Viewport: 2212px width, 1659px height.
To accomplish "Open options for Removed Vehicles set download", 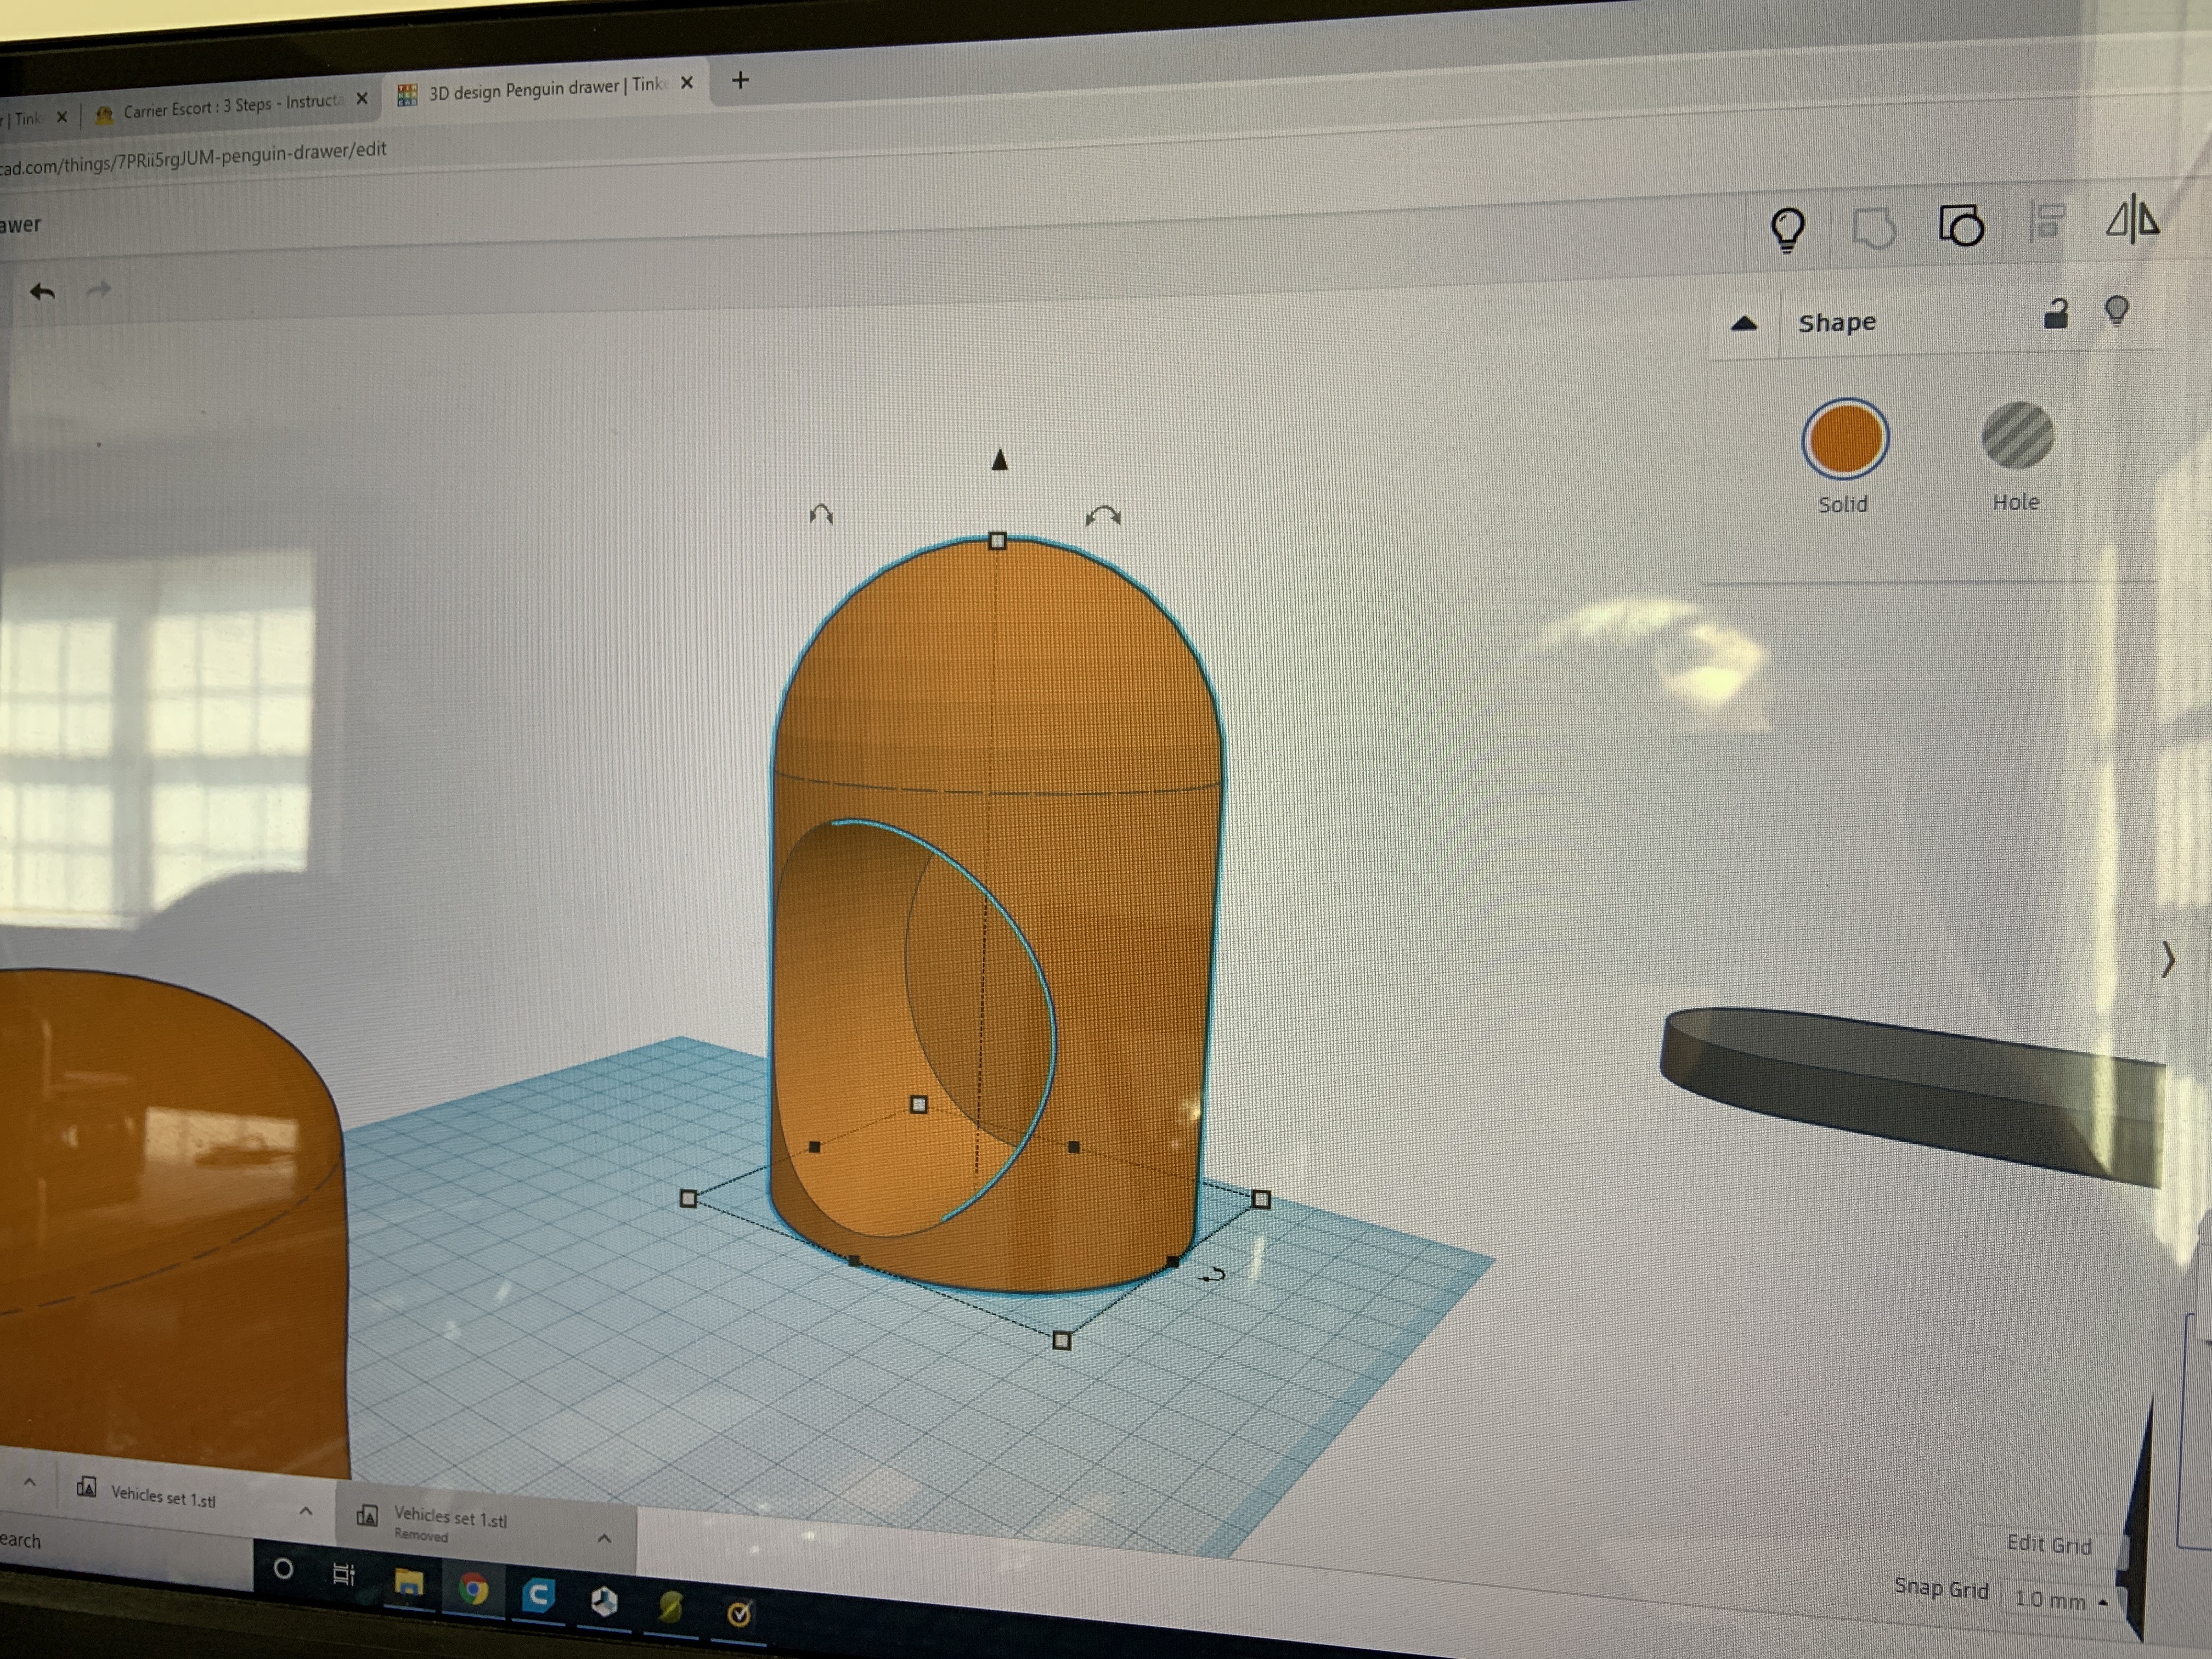I will point(604,1538).
